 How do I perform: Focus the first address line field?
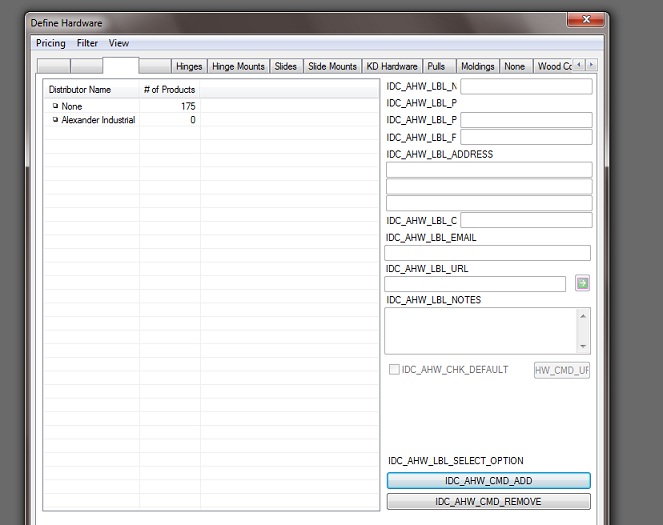click(489, 170)
